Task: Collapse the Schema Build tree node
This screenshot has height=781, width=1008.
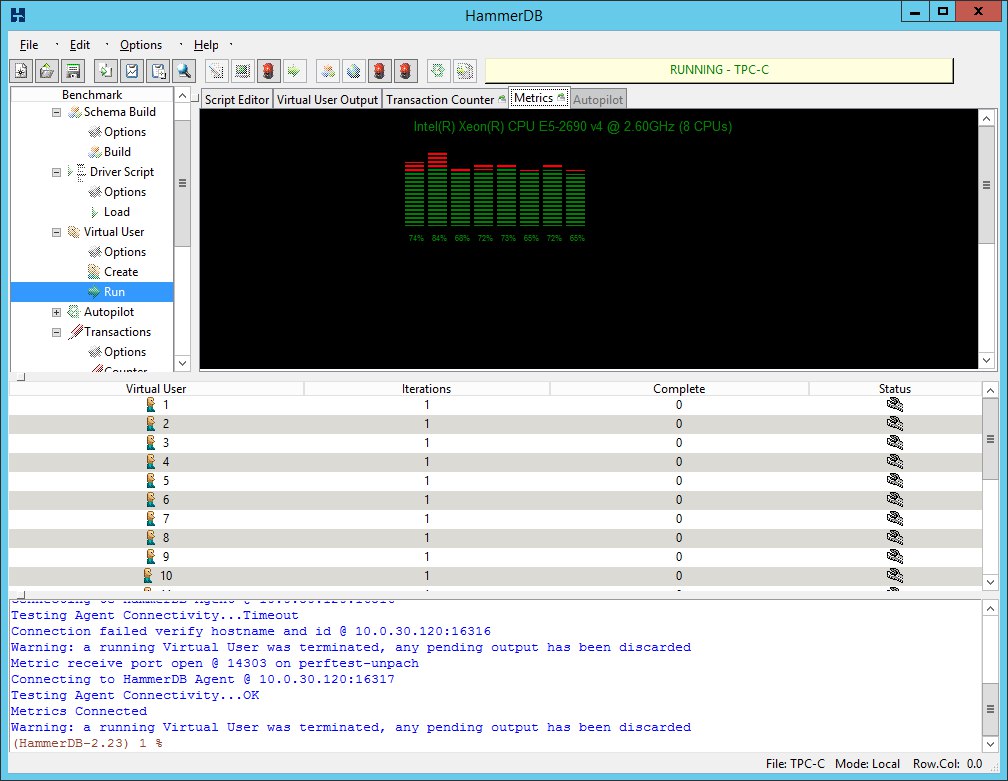Action: click(x=57, y=112)
